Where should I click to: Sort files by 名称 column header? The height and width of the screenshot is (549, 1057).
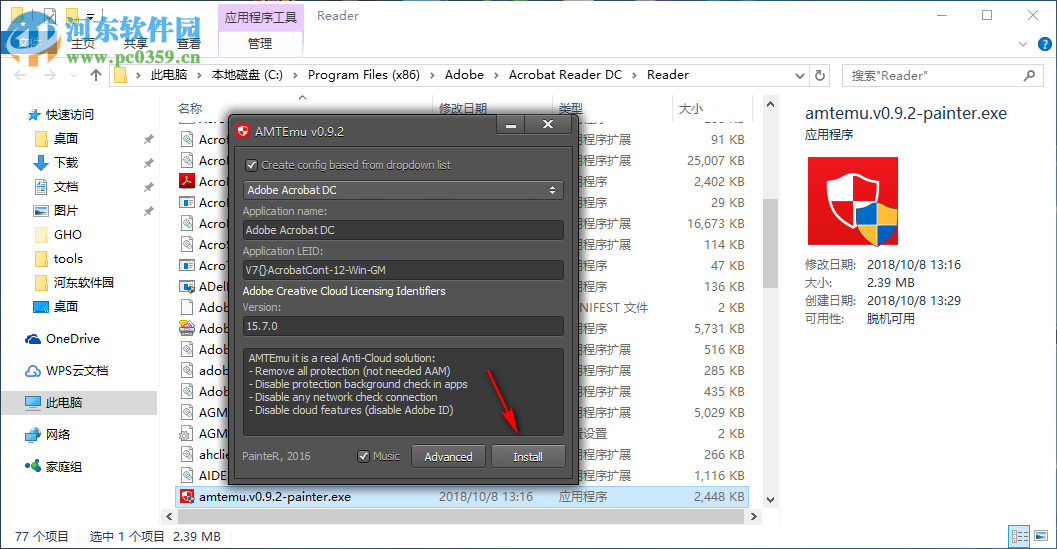coord(190,109)
